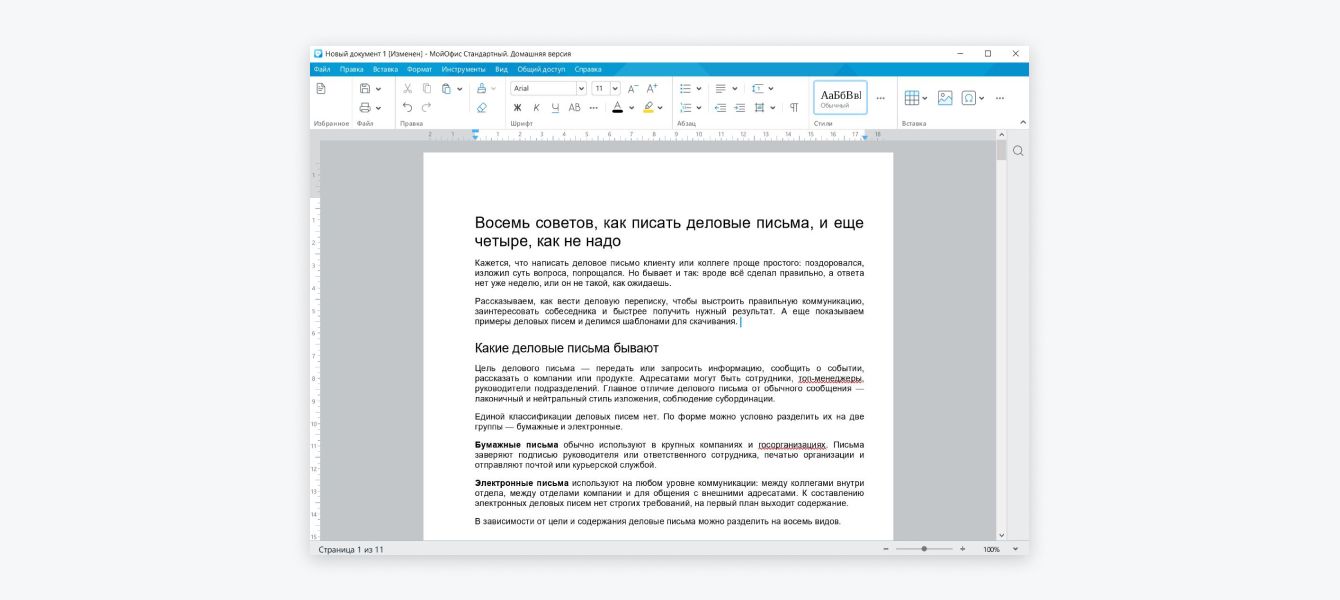
Task: Open the Вставка menu
Action: pyautogui.click(x=385, y=69)
